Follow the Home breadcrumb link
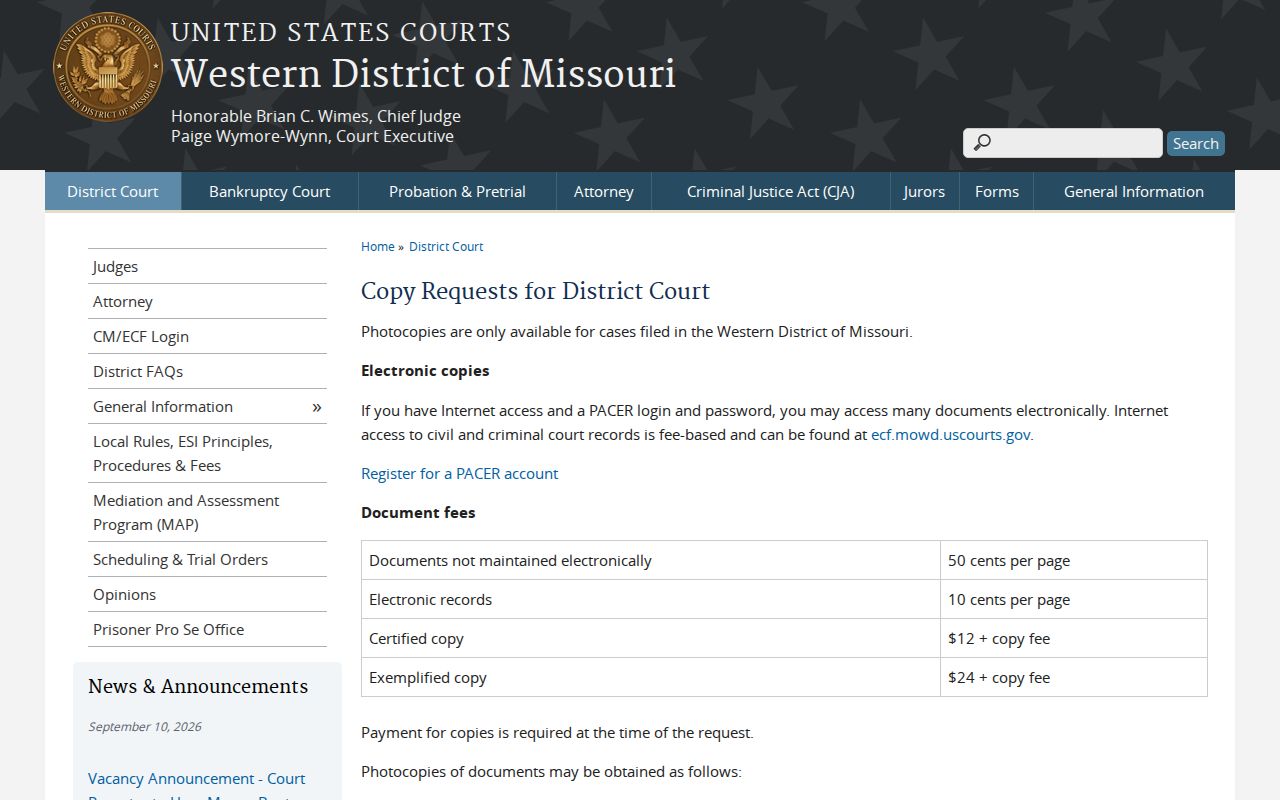Viewport: 1280px width, 800px height. 378,246
